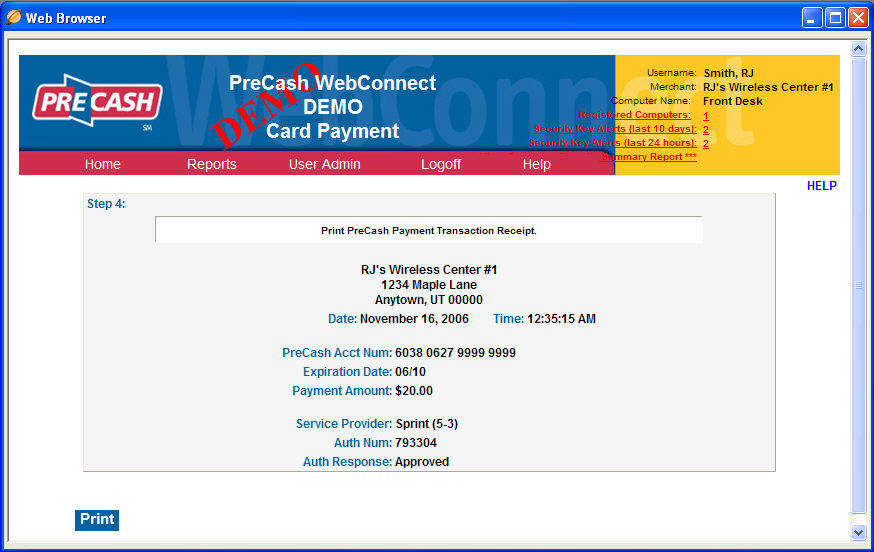Screen dimensions: 874x552
Task: Click the Web Browser title bar icon
Action: [14, 17]
